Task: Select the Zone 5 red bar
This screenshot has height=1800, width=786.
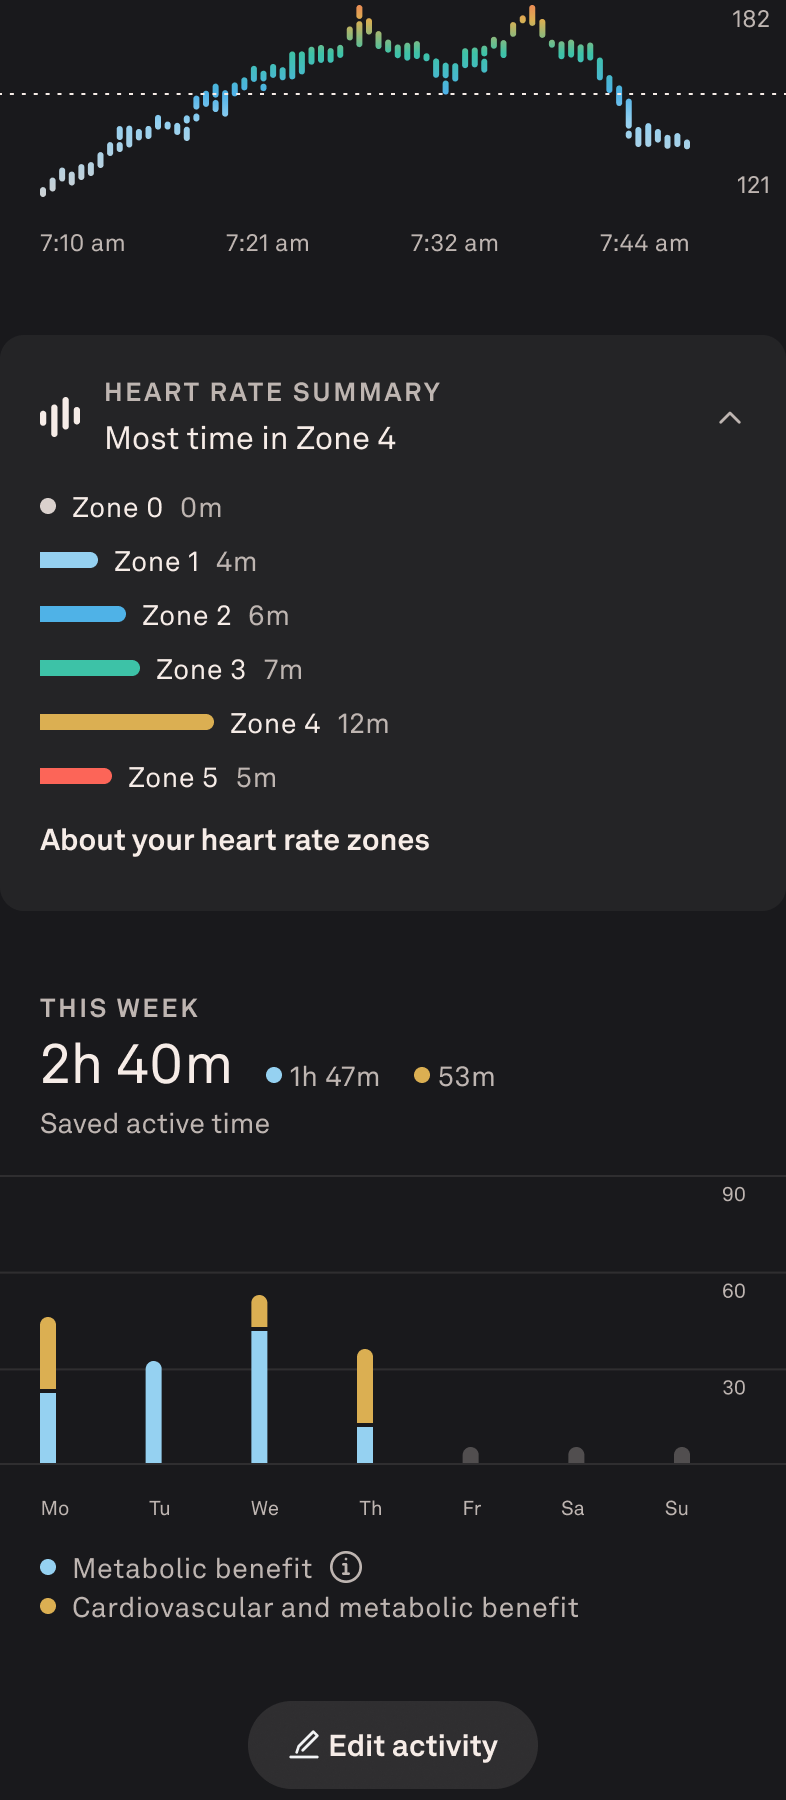Action: click(75, 776)
